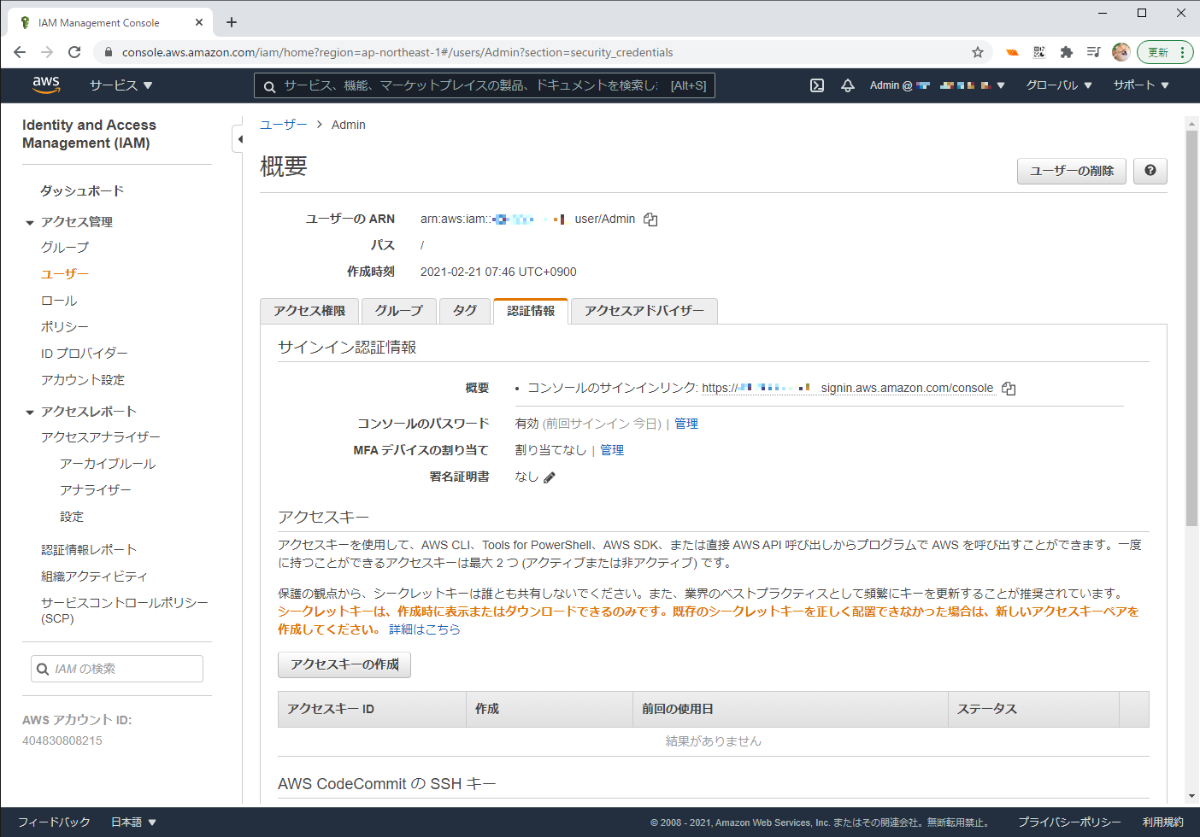Open 組織アクティビティ in the sidebar

pos(94,576)
